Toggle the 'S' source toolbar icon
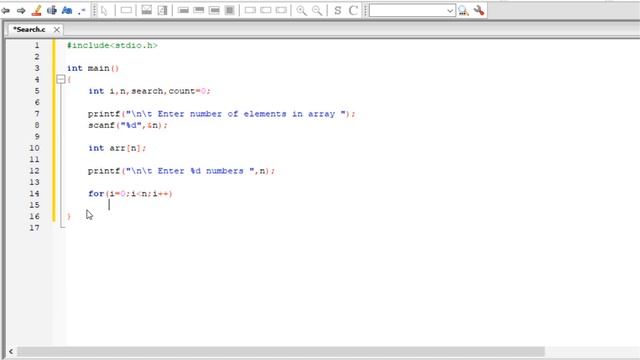Image resolution: width=640 pixels, height=360 pixels. coord(338,10)
